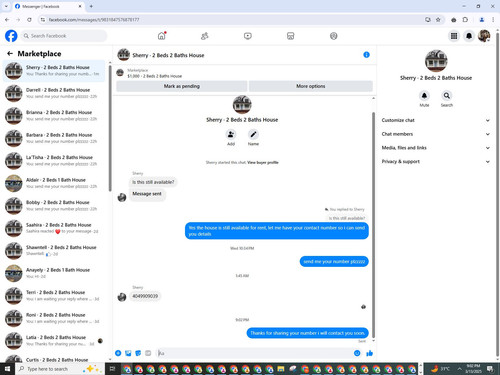Bookmark this page with the star
The height and width of the screenshot is (375, 500).
pyautogui.click(x=438, y=20)
